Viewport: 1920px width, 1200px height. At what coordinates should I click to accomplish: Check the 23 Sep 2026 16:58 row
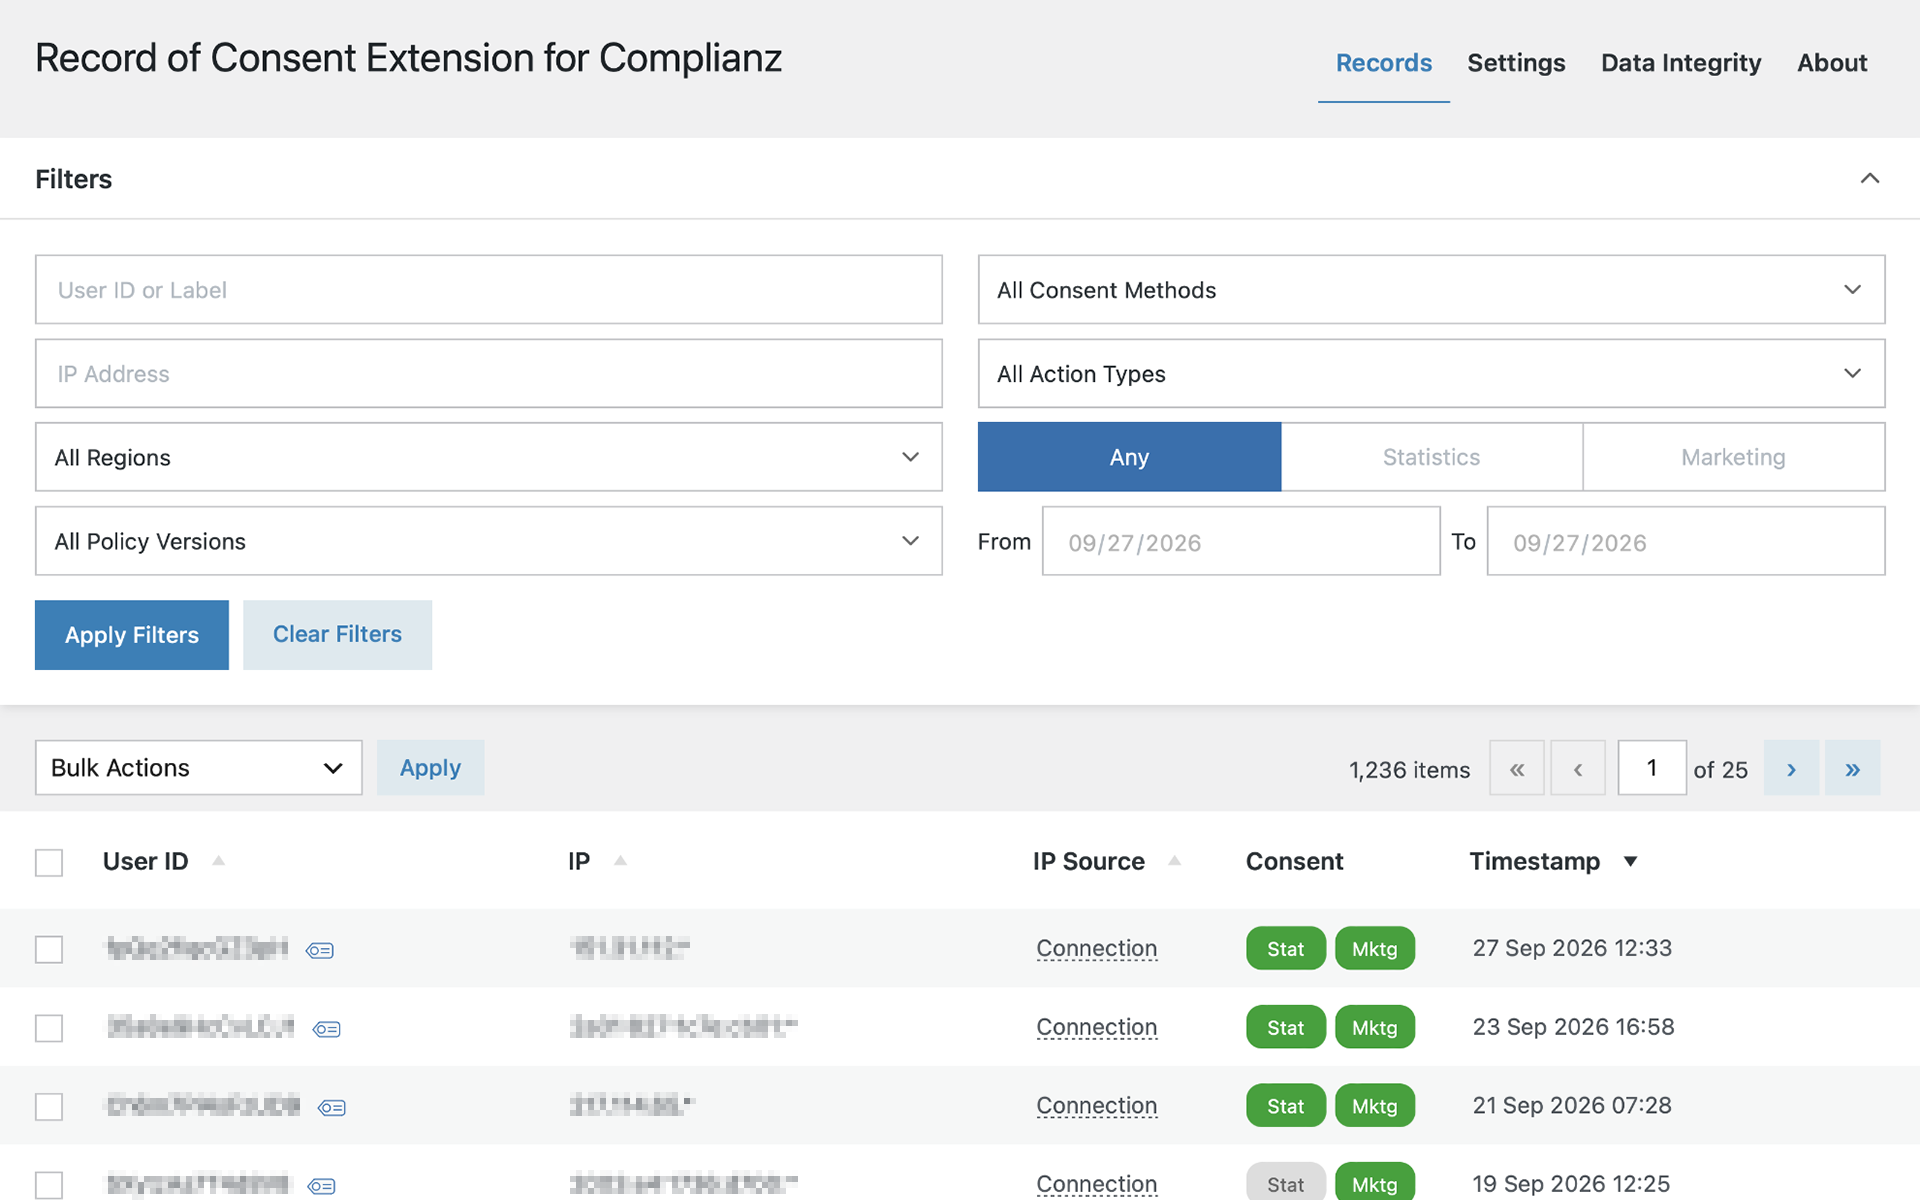49,1028
